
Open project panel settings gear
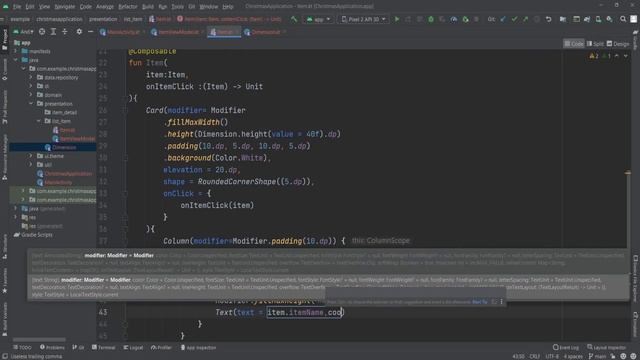tap(79, 31)
